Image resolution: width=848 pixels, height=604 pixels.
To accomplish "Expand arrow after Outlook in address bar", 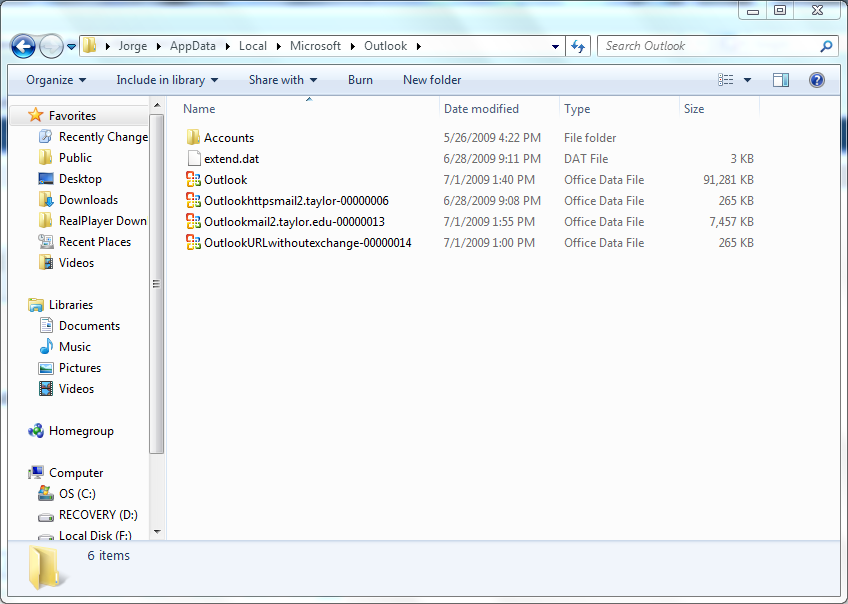I will pos(419,47).
